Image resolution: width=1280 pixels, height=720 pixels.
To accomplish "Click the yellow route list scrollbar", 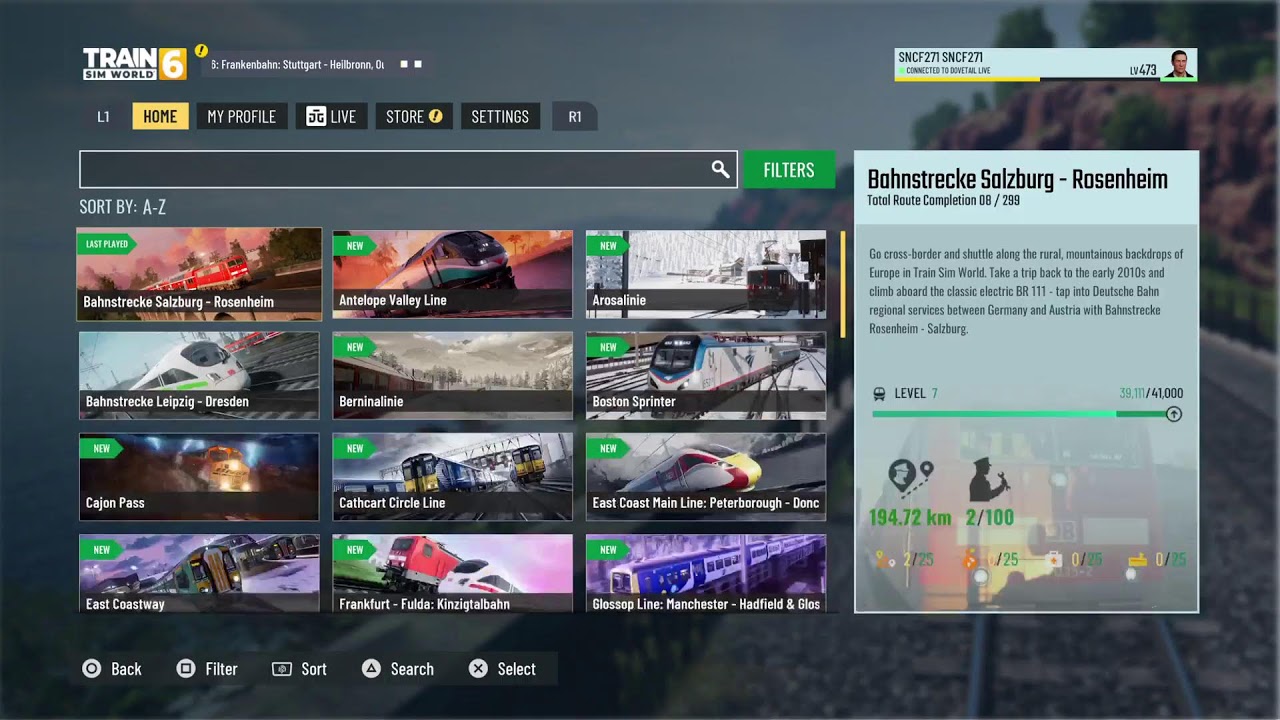I will coord(843,284).
